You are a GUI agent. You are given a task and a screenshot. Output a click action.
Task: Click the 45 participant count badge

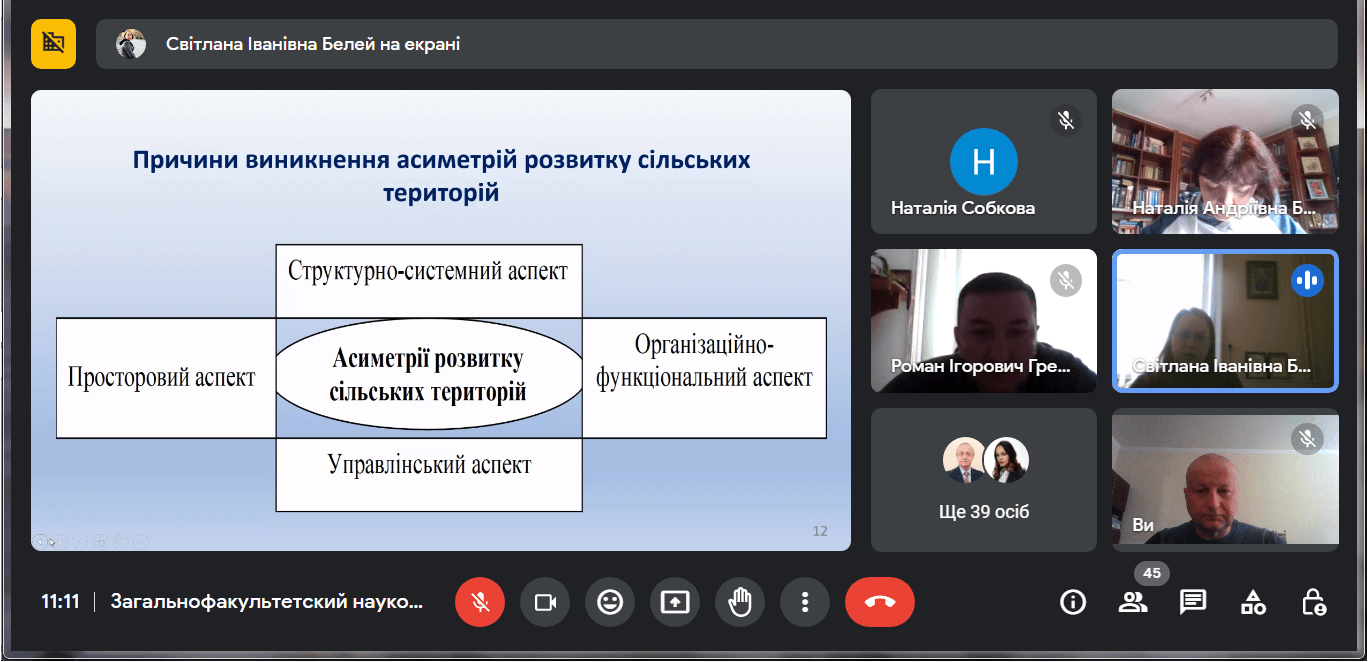(1151, 574)
